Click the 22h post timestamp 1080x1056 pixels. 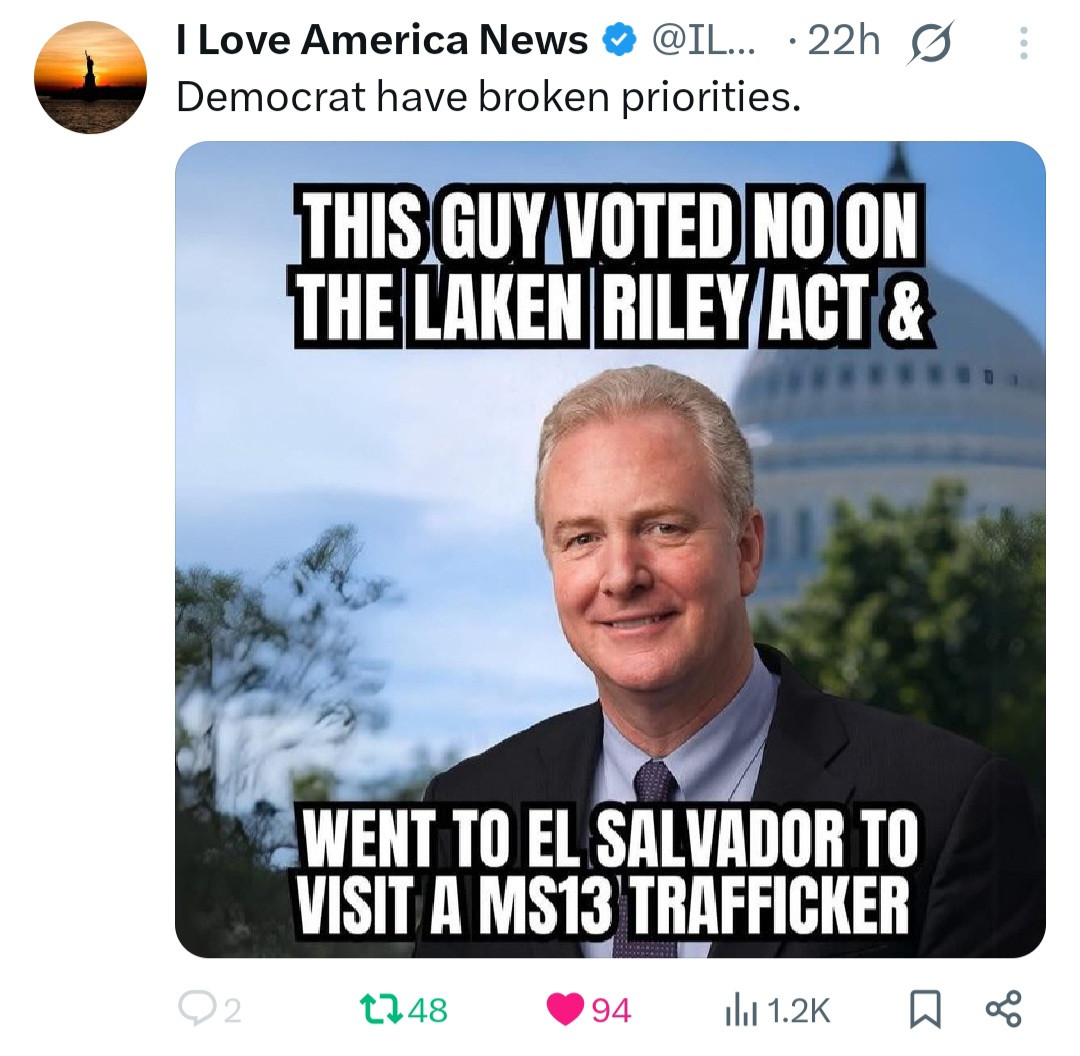tap(844, 40)
